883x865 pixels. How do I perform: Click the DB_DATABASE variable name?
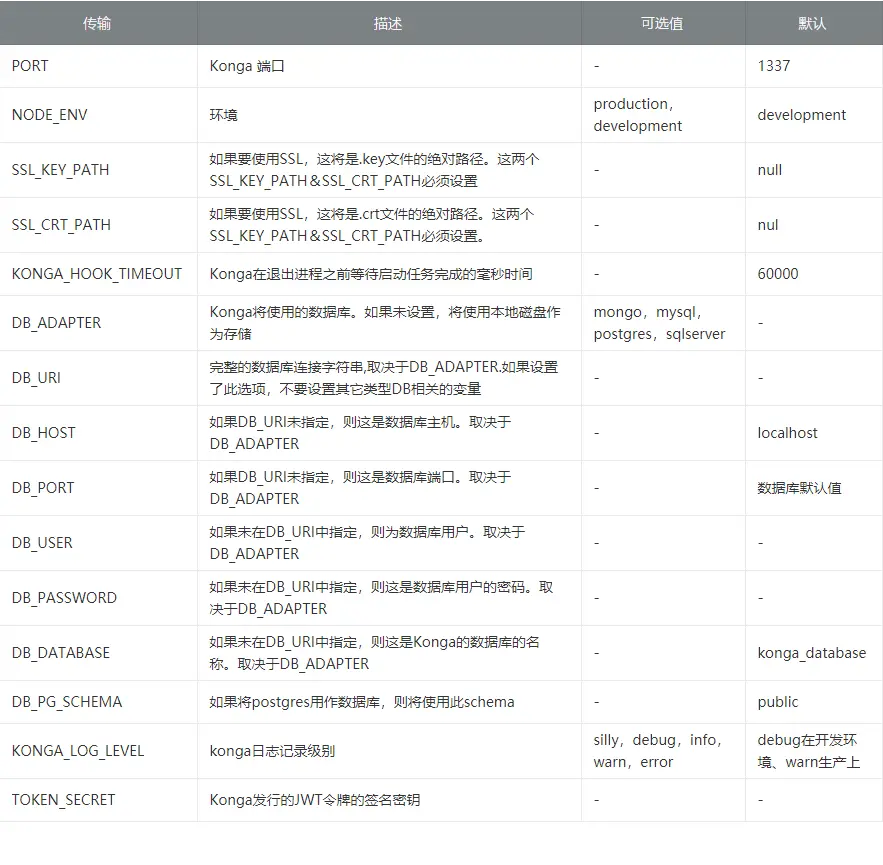click(x=61, y=653)
